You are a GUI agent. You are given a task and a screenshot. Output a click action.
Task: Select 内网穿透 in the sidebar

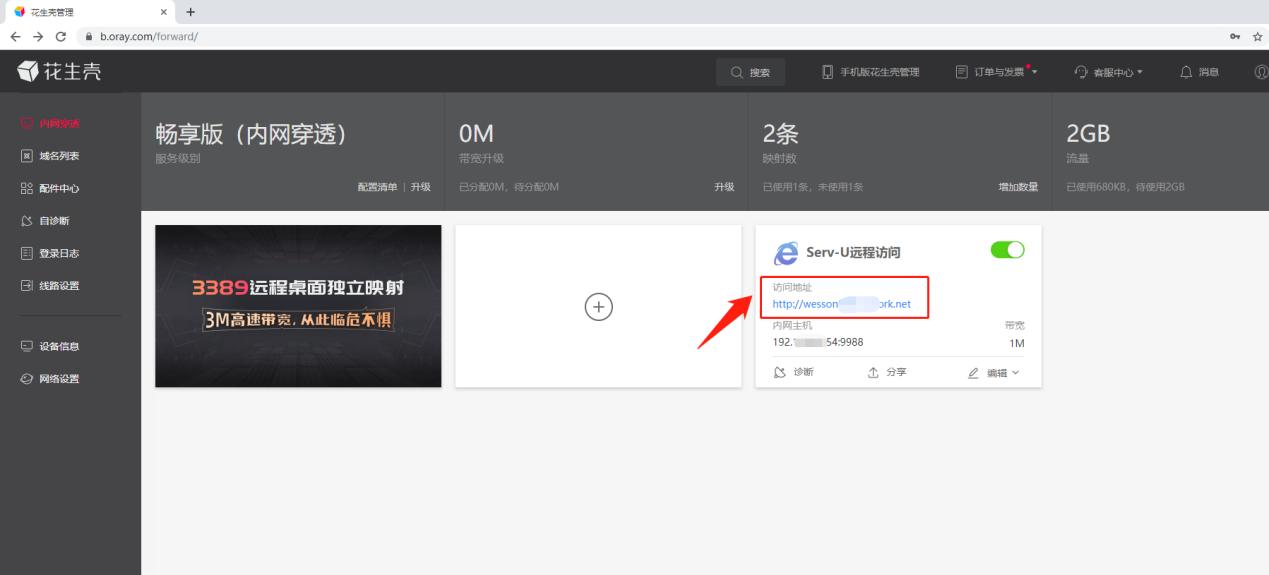50,124
